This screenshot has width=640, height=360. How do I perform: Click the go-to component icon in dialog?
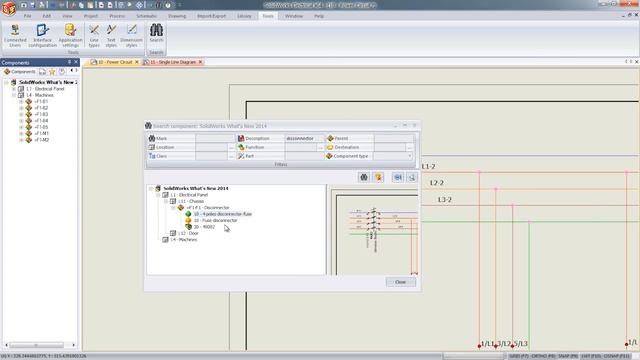tap(398, 177)
